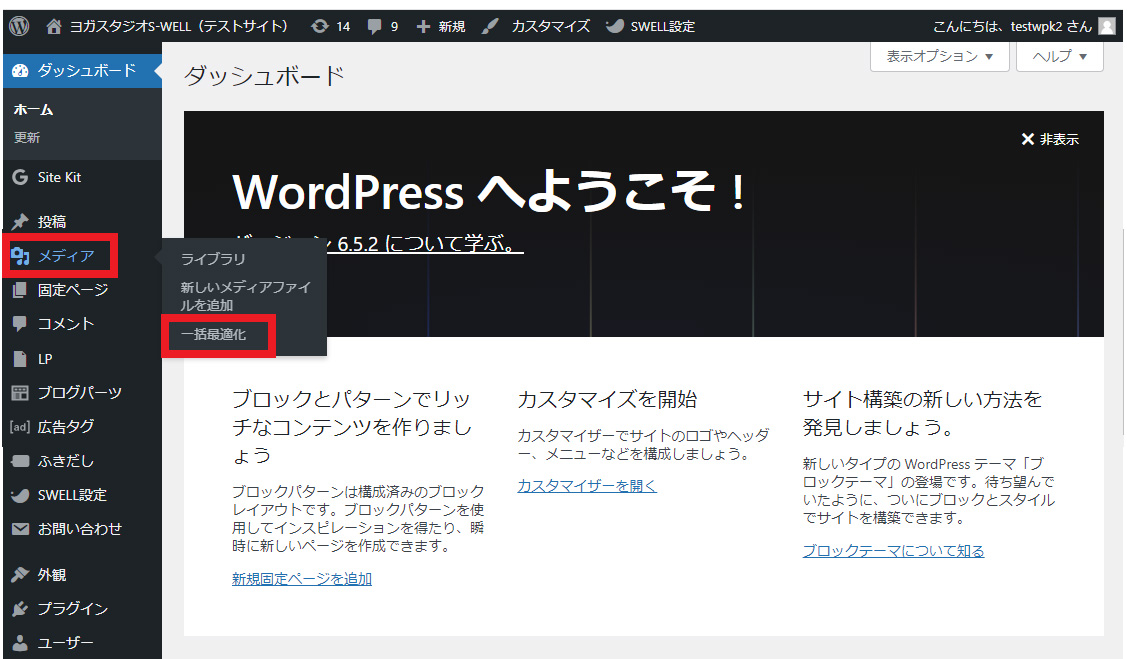Click the プラグイン plug icon
The image size is (1127, 659).
pos(20,609)
